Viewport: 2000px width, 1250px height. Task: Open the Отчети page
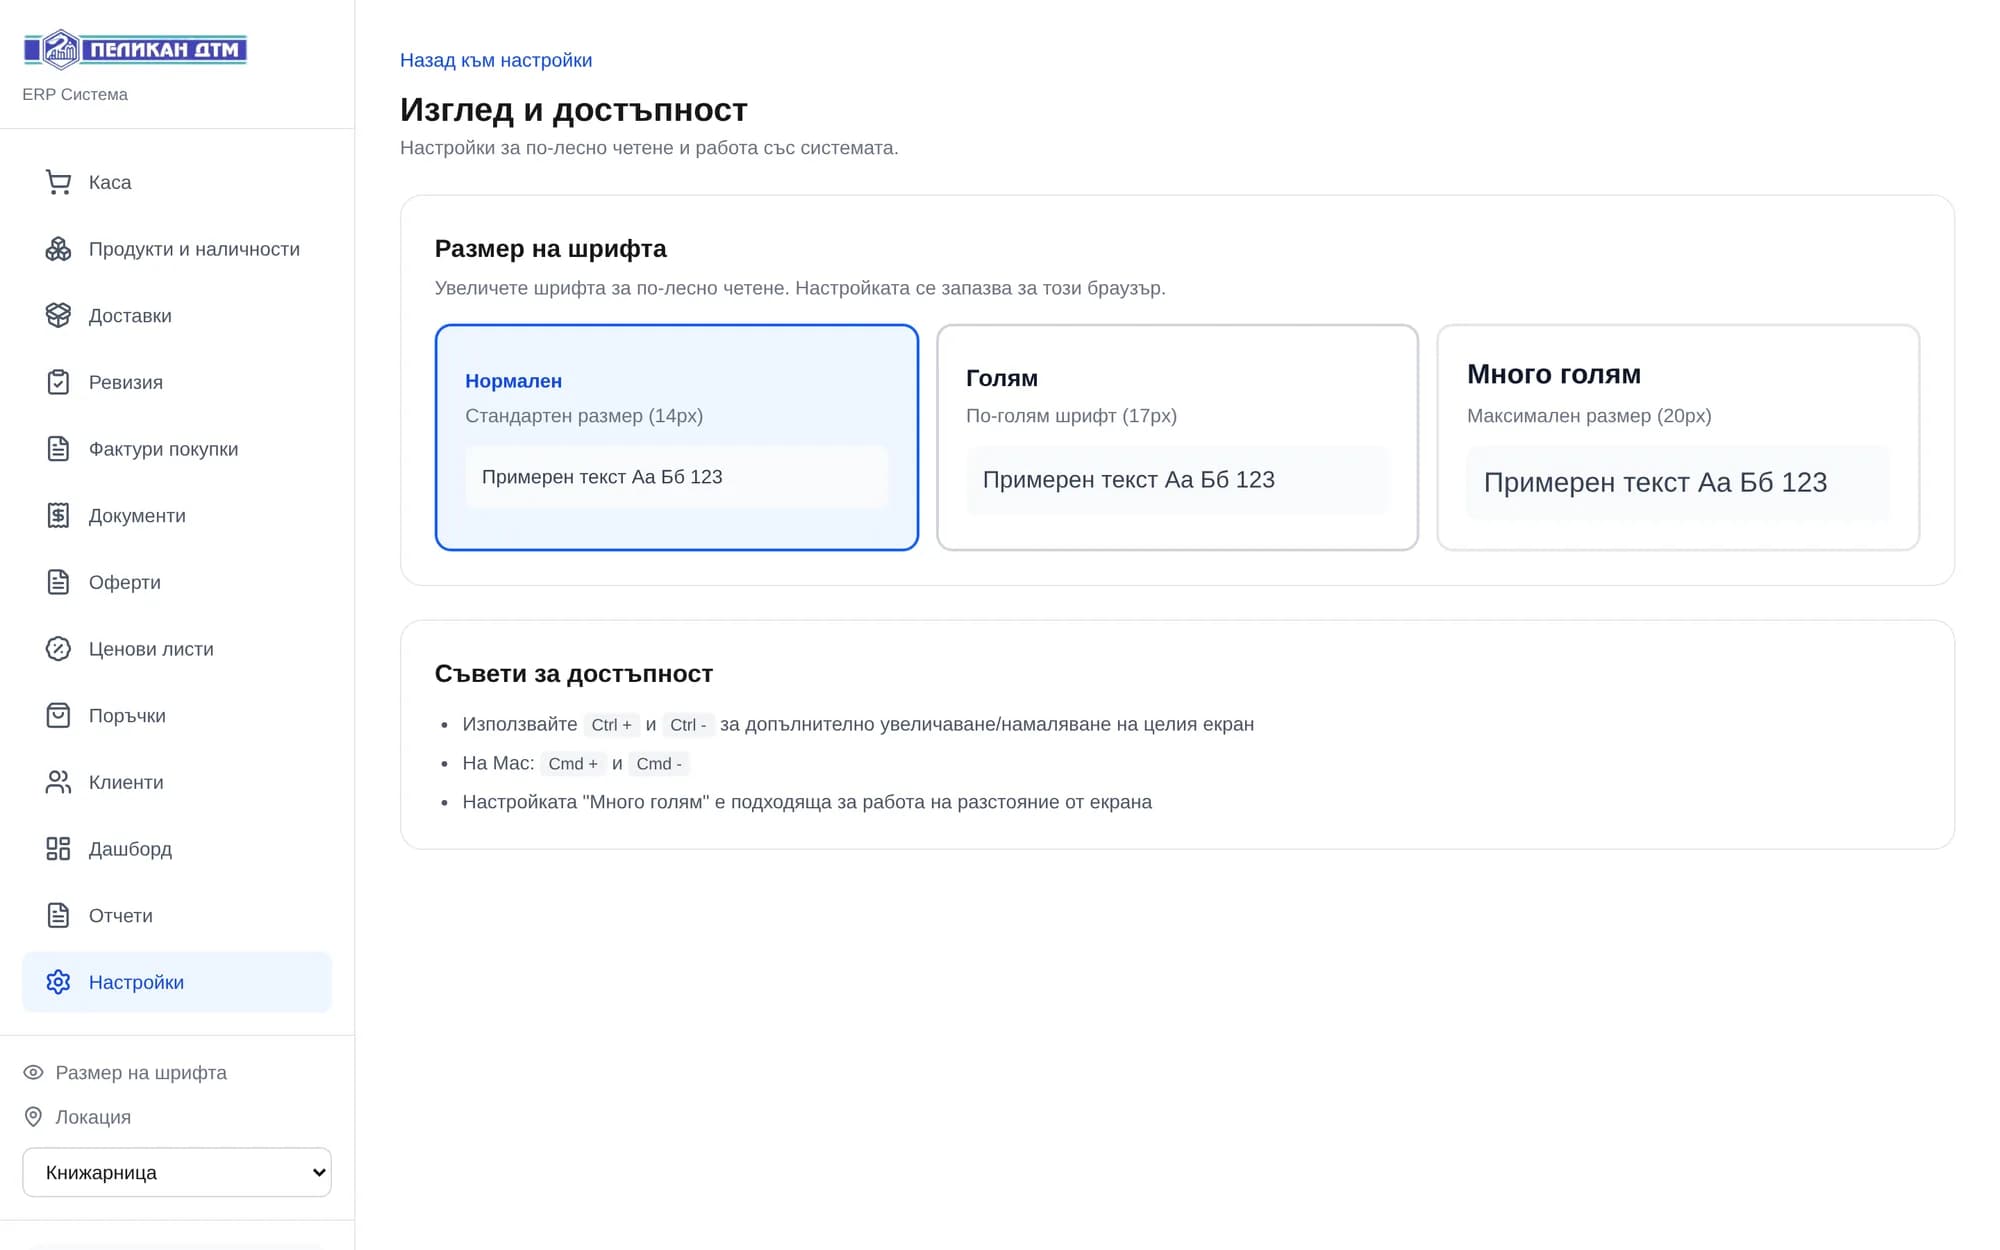point(177,915)
